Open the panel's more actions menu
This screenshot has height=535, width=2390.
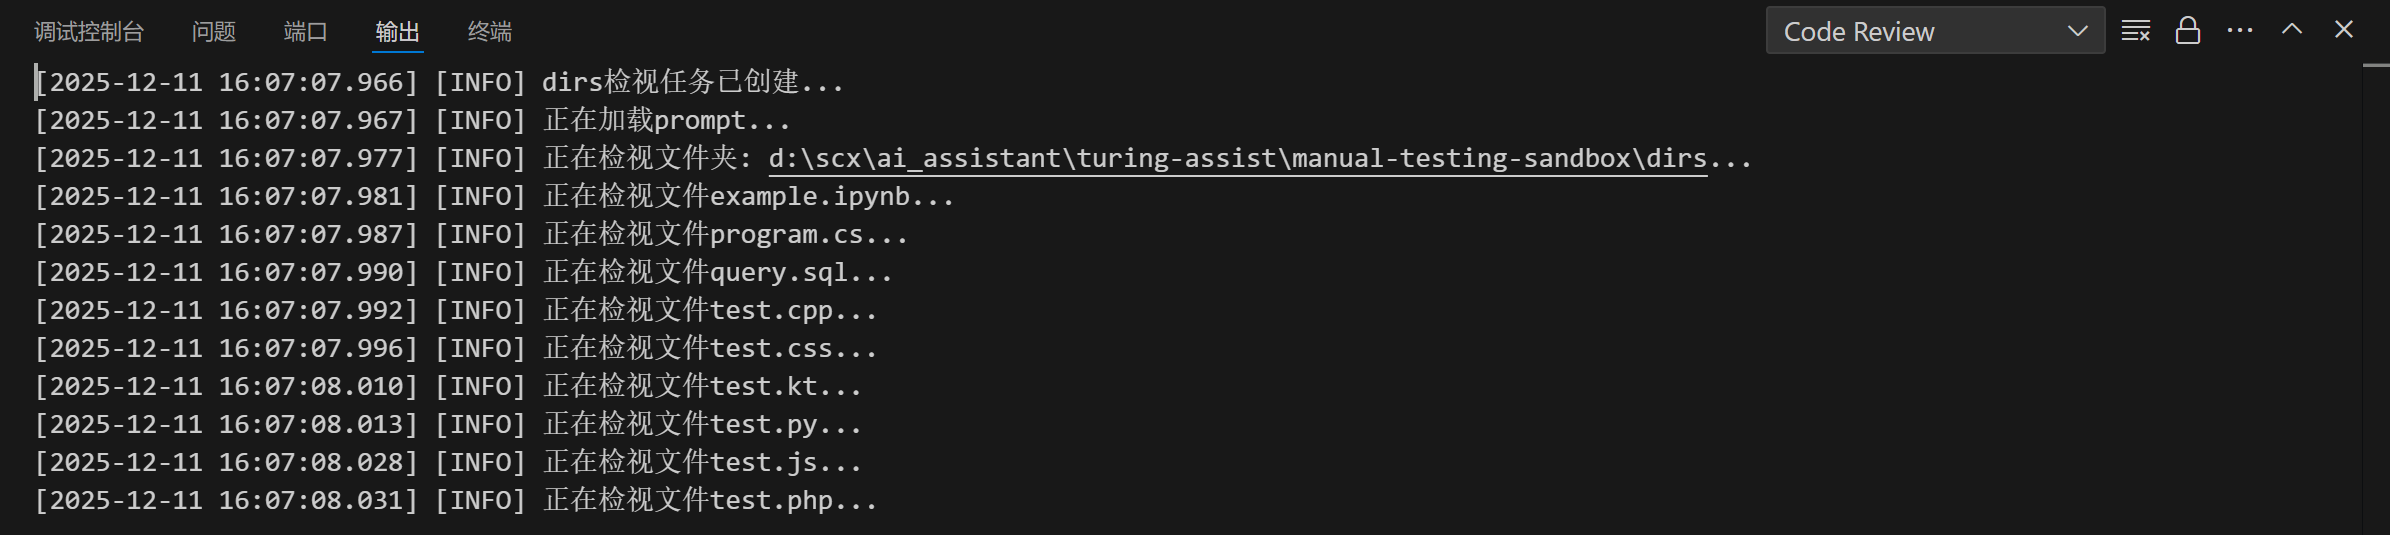(x=2239, y=31)
